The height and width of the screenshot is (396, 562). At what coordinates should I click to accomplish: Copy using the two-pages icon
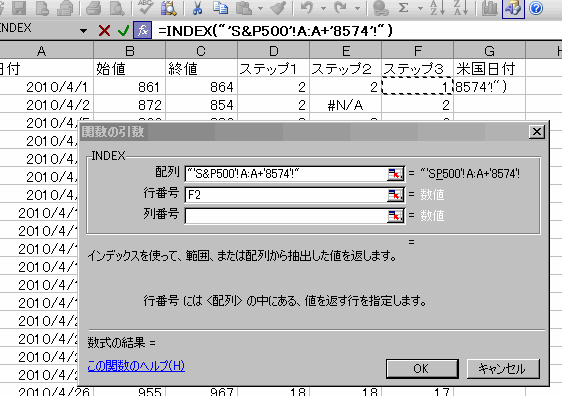220,8
